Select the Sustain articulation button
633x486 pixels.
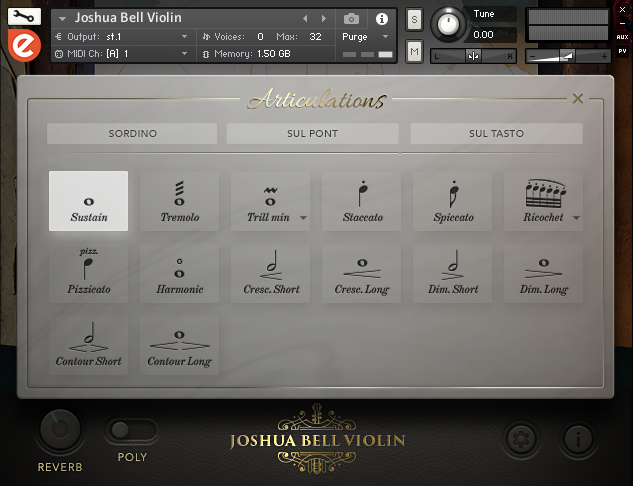[x=88, y=201]
